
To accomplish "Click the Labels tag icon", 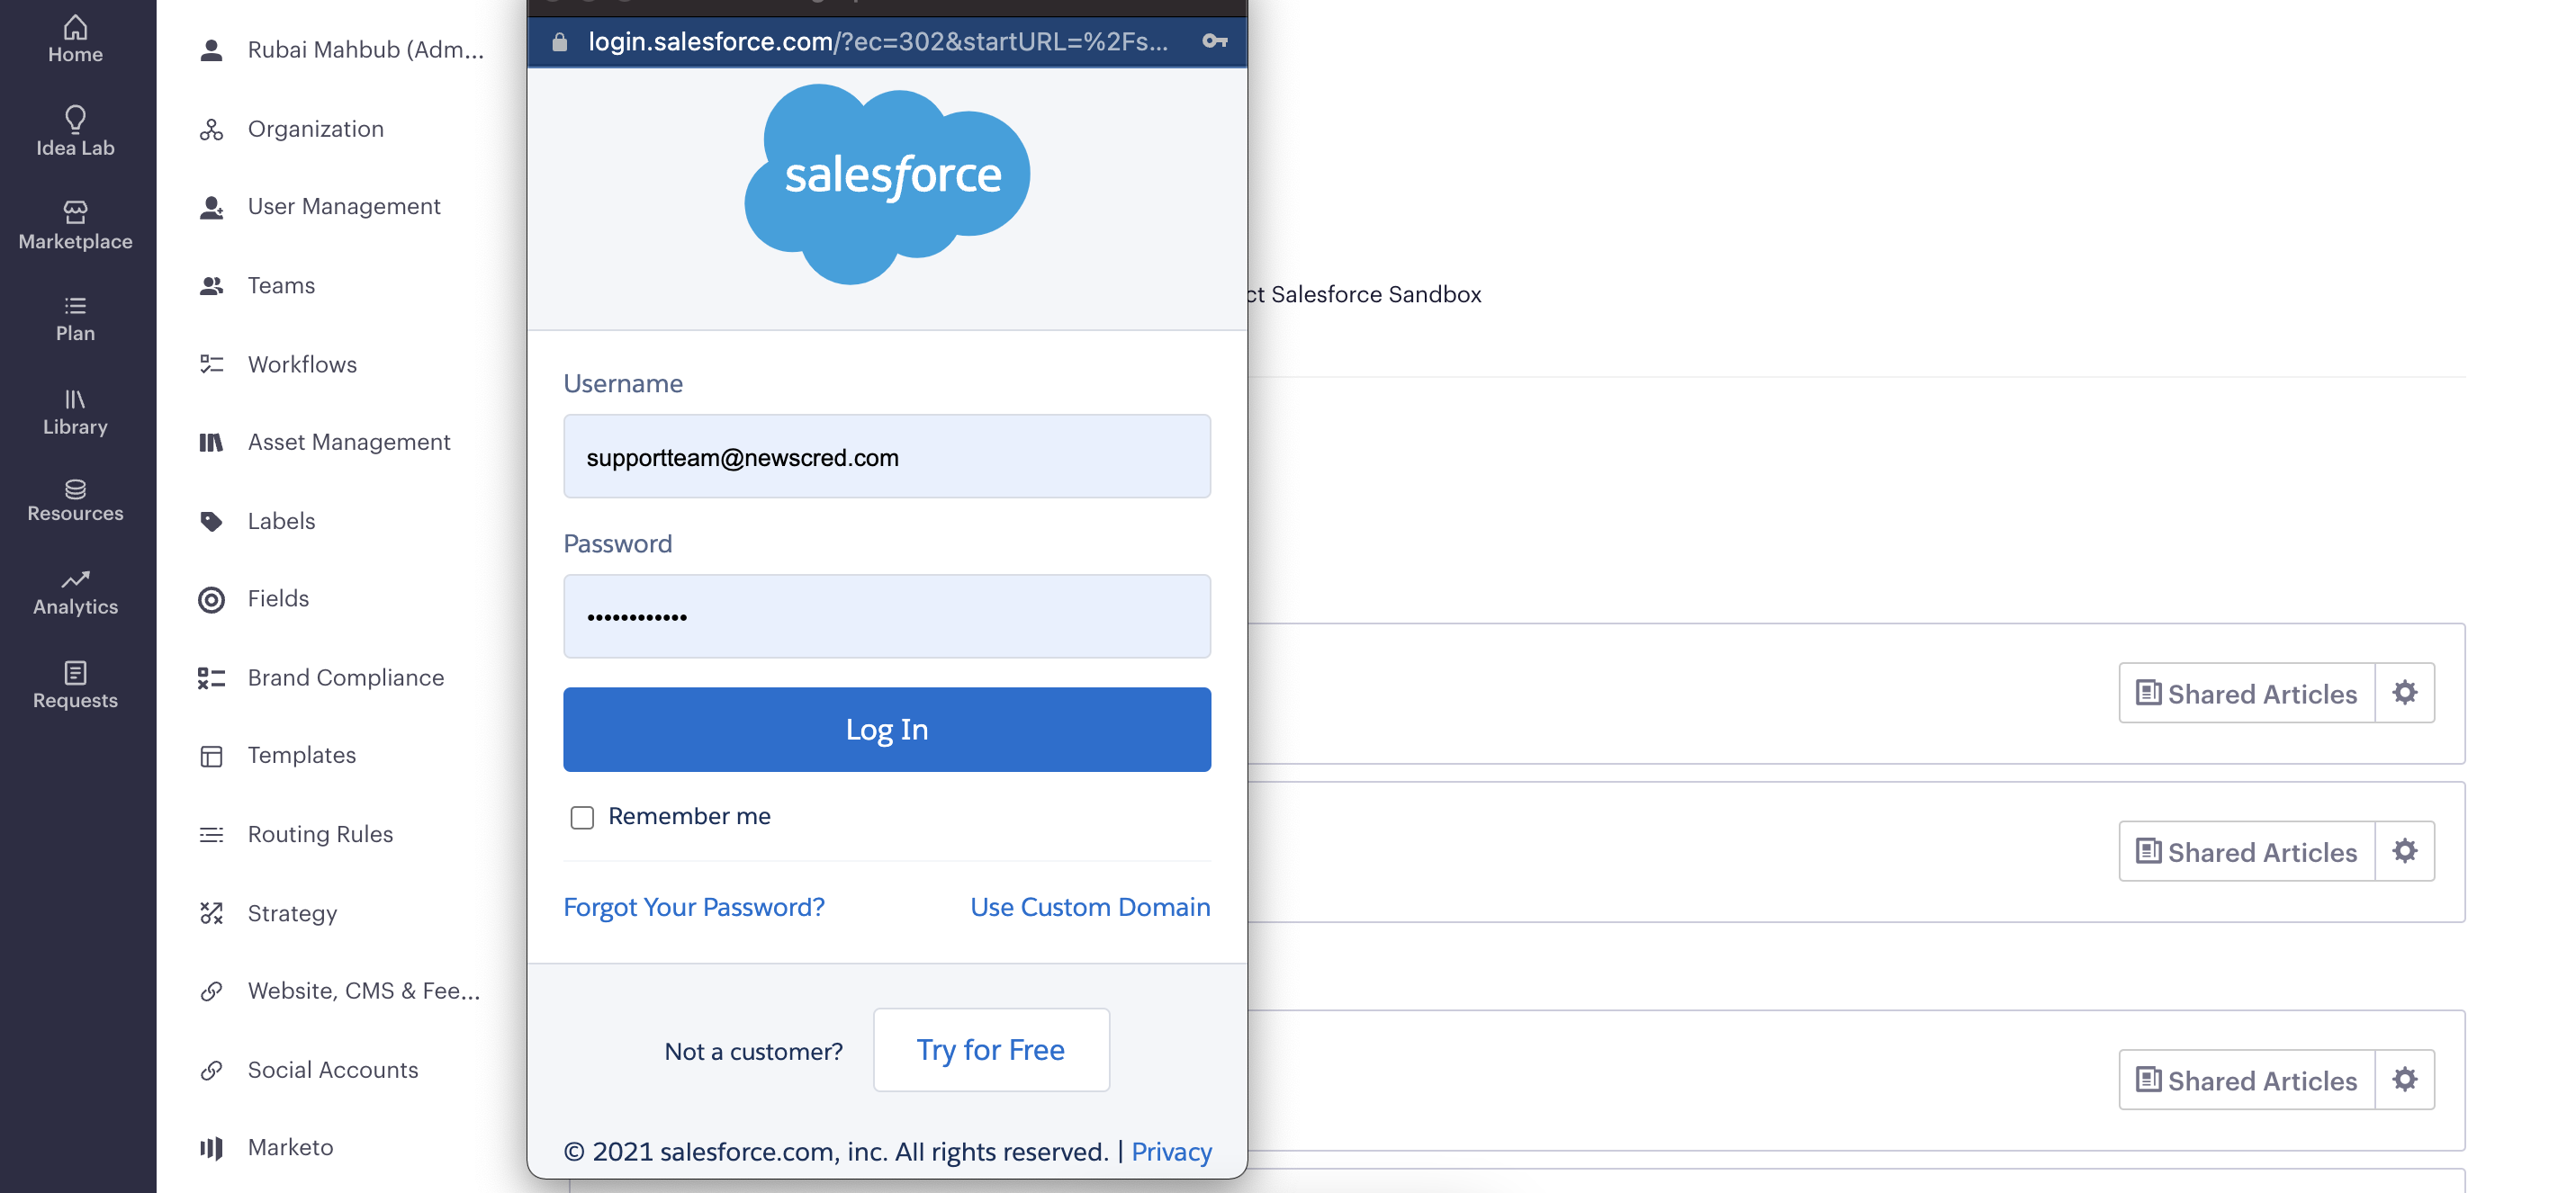I will pos(211,521).
